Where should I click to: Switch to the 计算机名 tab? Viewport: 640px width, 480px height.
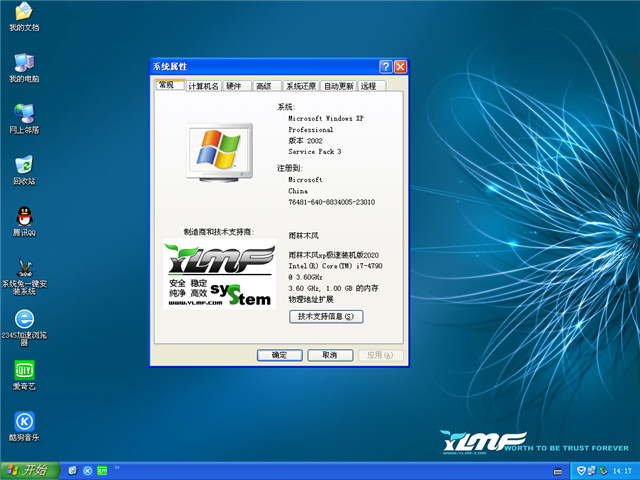(203, 87)
